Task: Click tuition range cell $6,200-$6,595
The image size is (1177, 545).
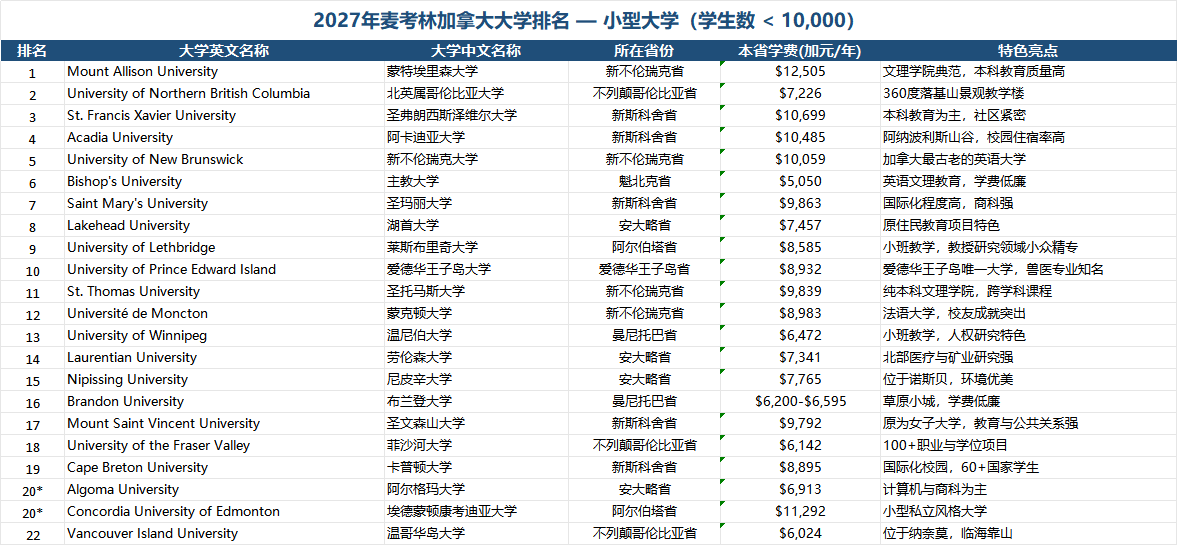Action: point(799,402)
